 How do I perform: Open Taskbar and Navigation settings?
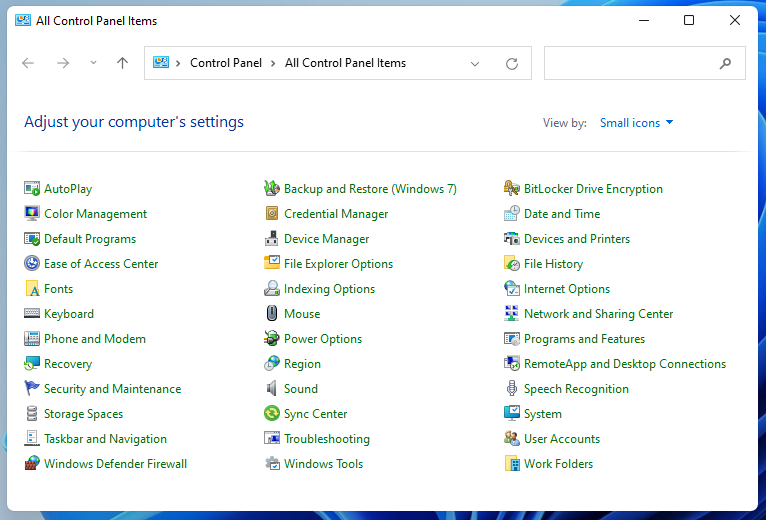click(105, 438)
